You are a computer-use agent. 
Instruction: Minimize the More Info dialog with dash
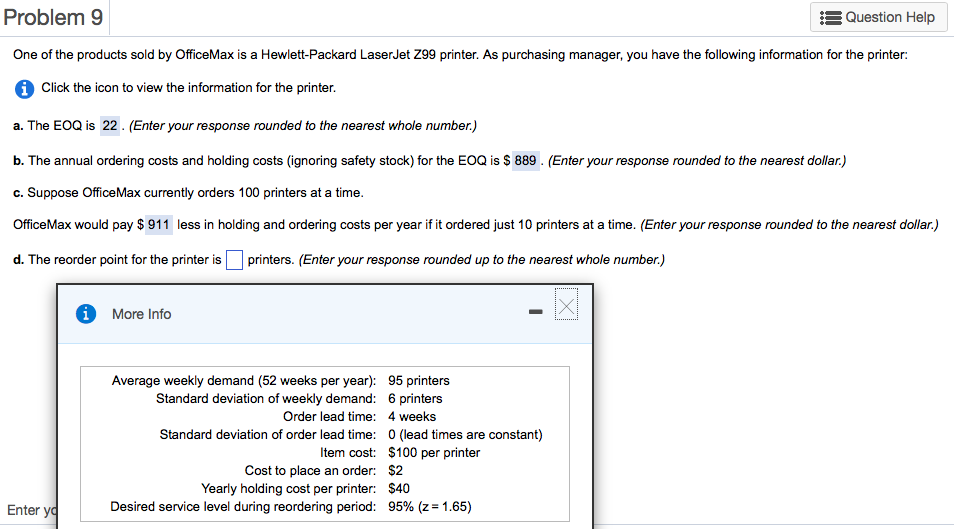535,312
